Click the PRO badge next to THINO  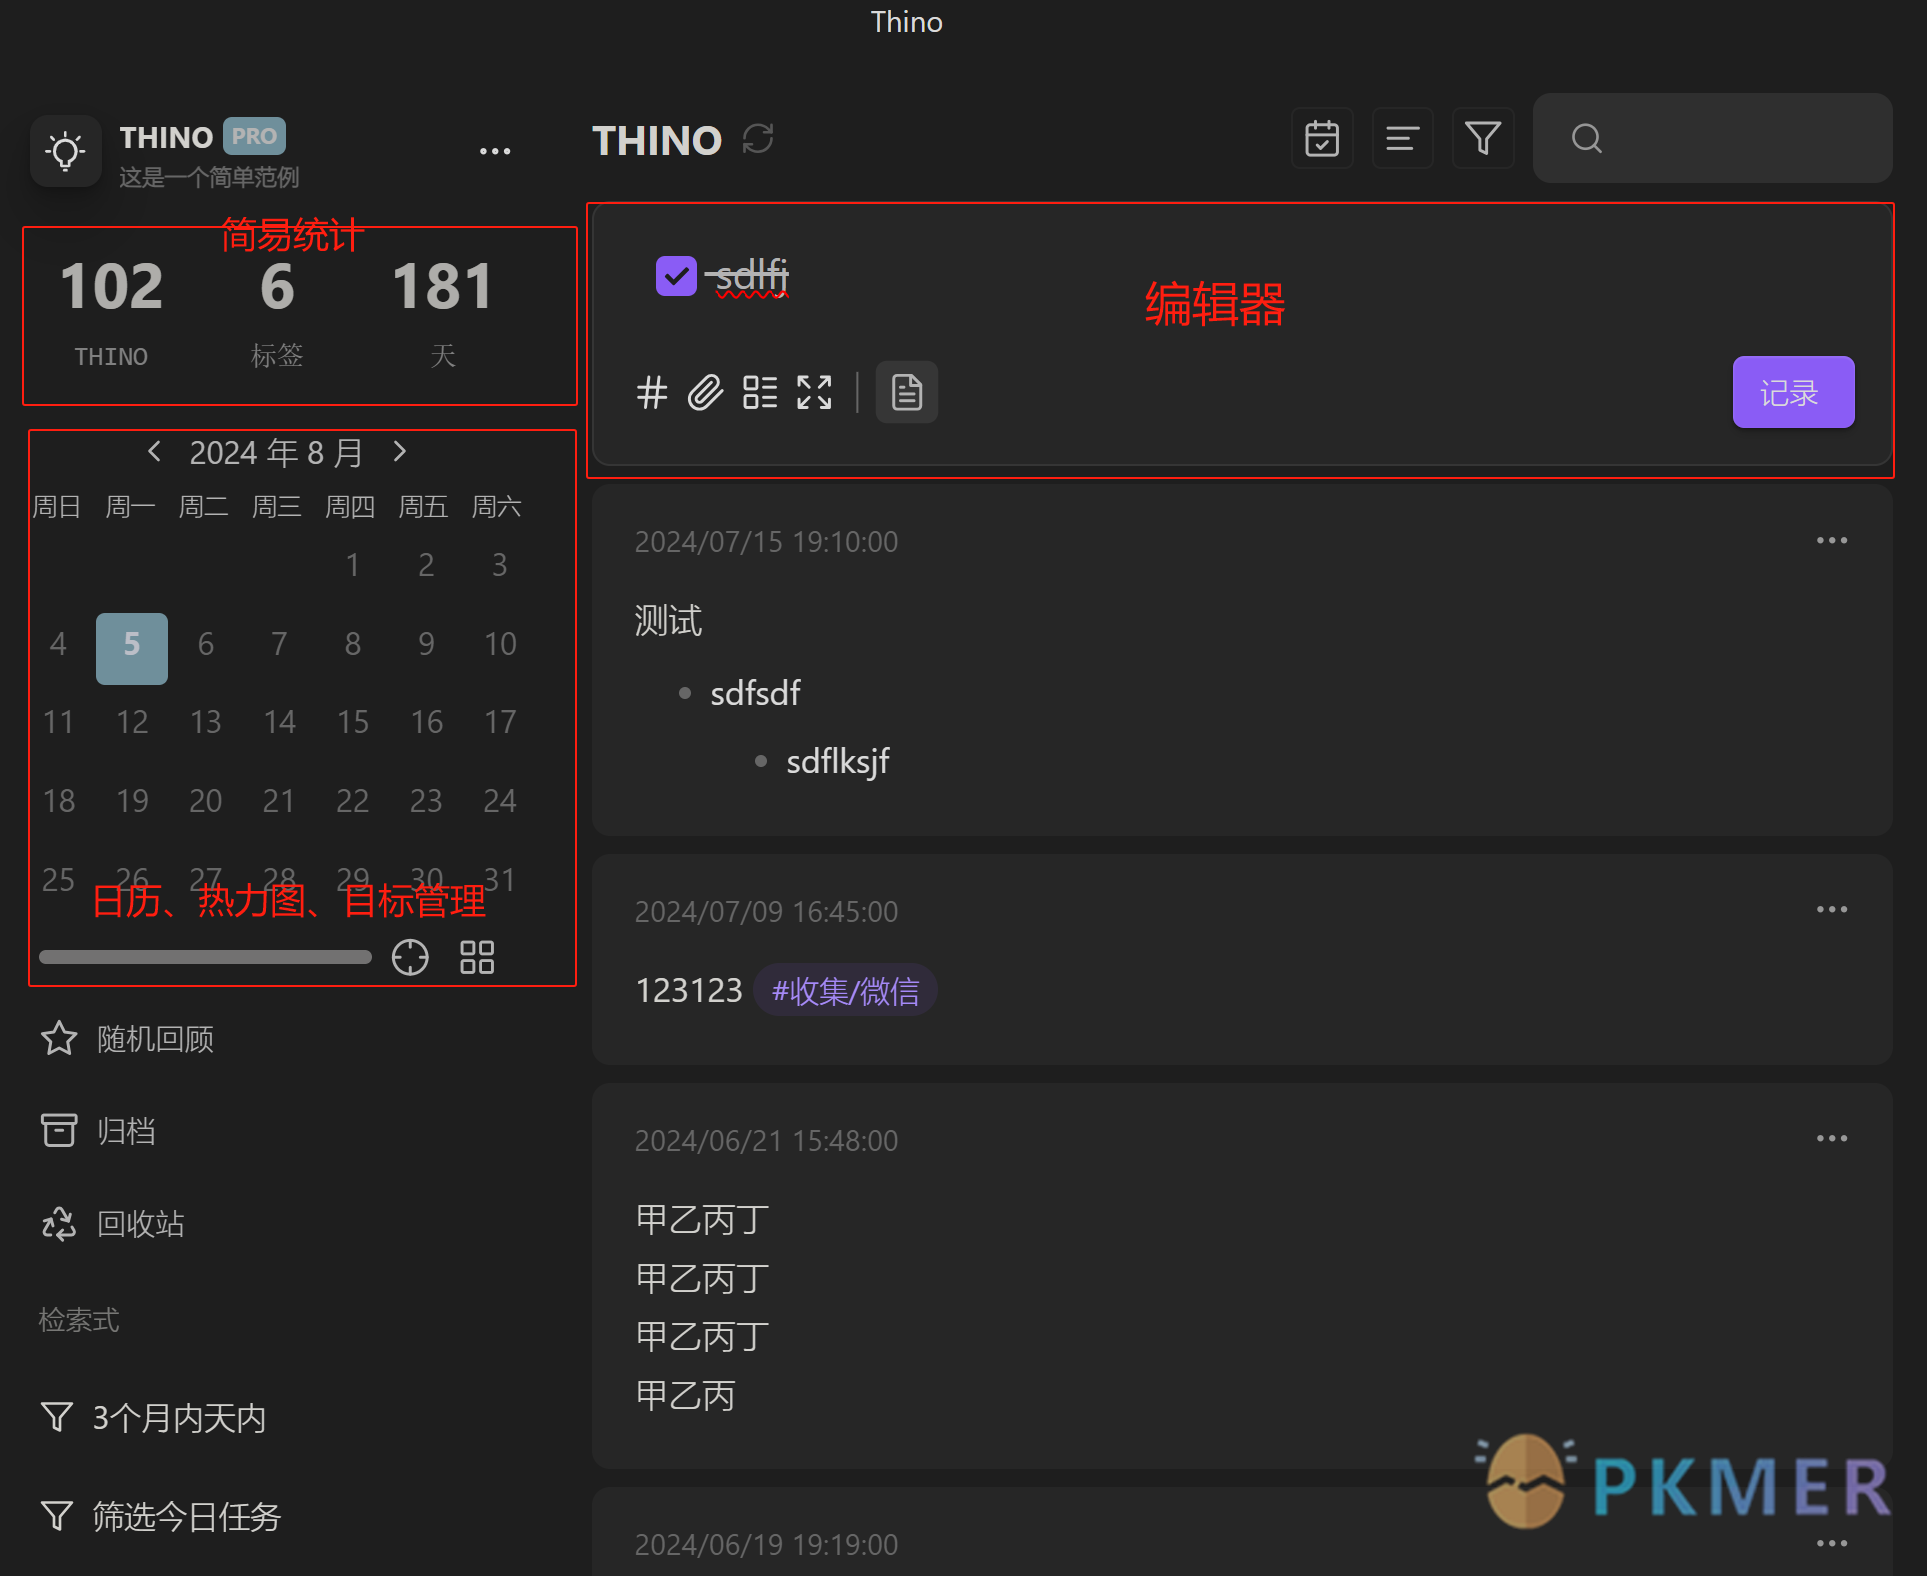[x=254, y=136]
